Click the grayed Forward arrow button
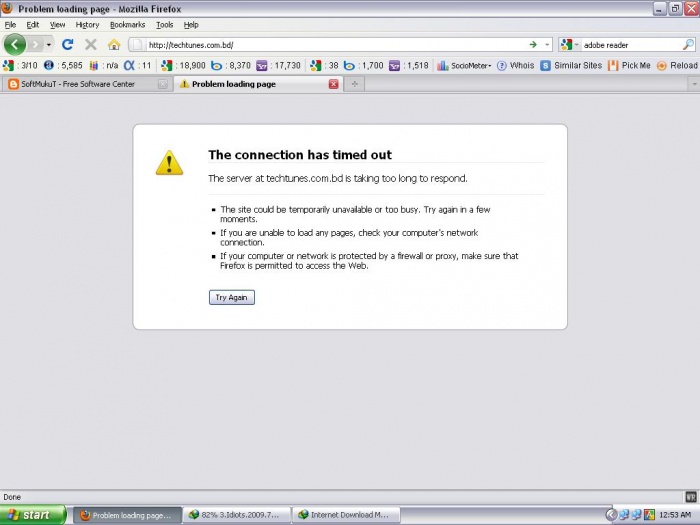Viewport: 700px width, 525px height. click(x=35, y=45)
